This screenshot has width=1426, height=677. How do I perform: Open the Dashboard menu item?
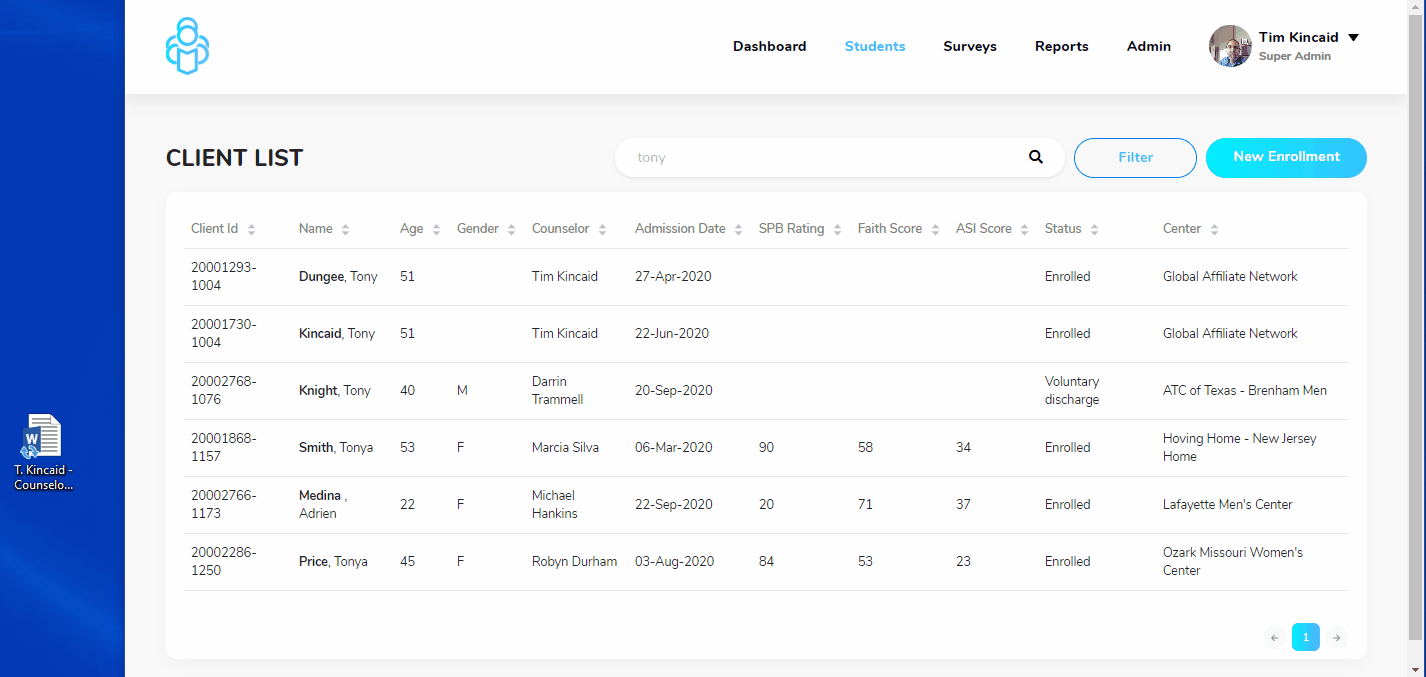(769, 46)
